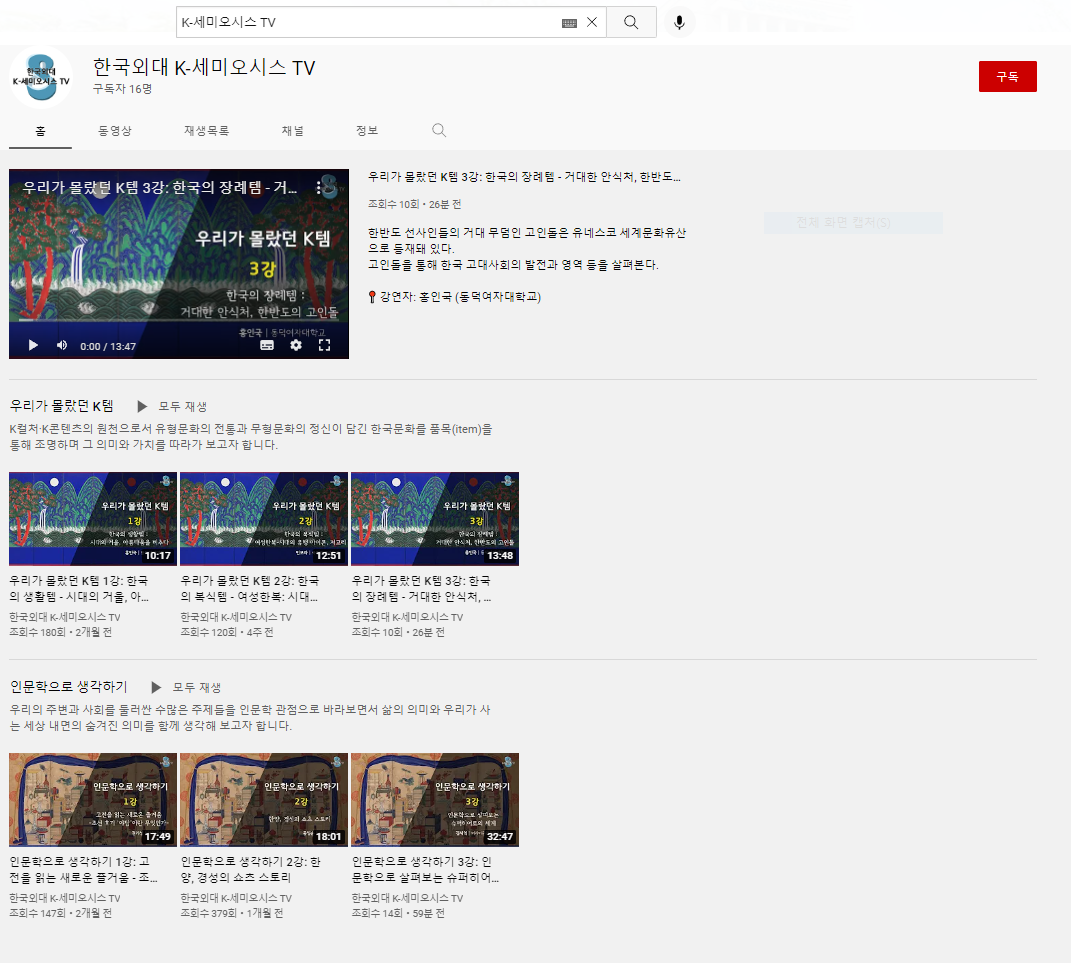1071x963 pixels.
Task: Go to the 채널 tab
Action: tap(293, 130)
